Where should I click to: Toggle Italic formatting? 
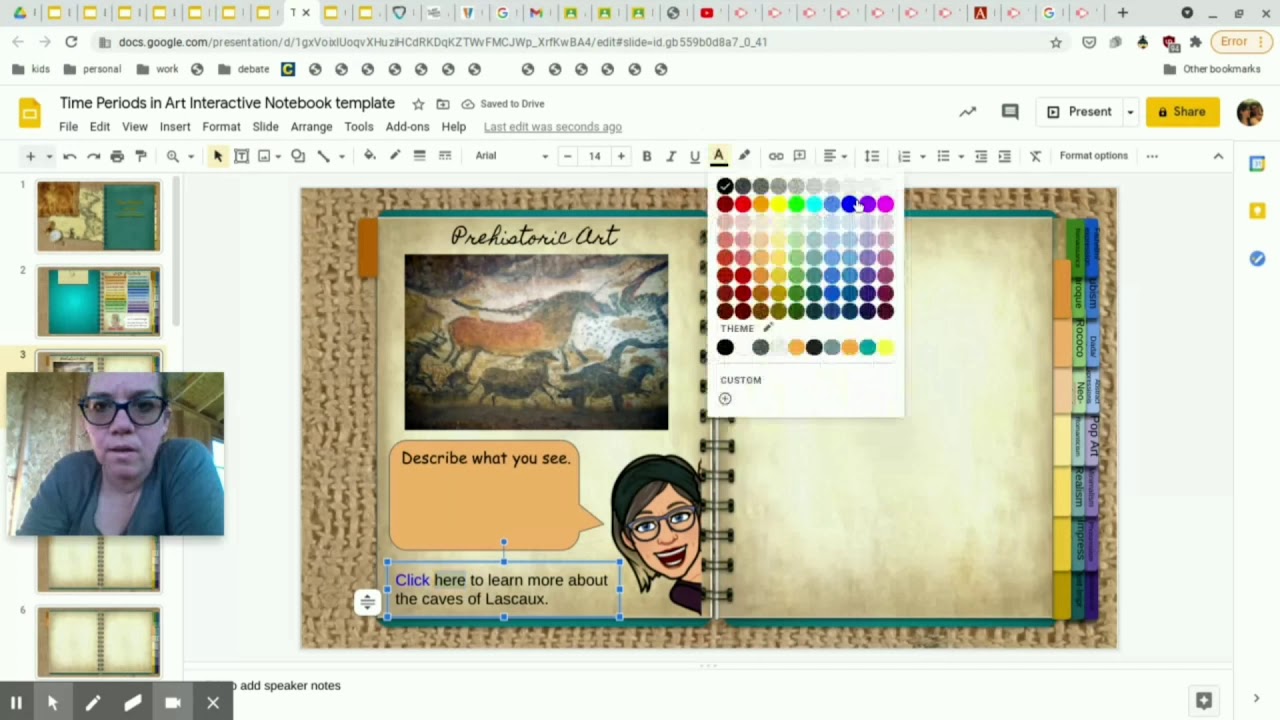[x=671, y=156]
